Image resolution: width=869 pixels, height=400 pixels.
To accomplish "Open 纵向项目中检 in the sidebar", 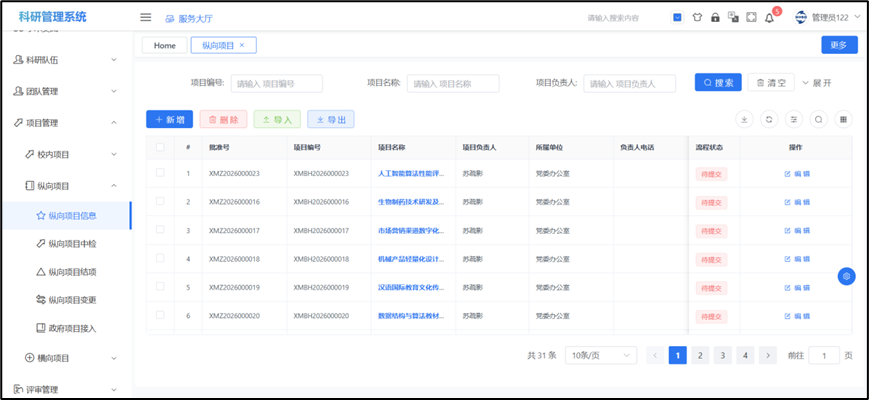I will 72,243.
